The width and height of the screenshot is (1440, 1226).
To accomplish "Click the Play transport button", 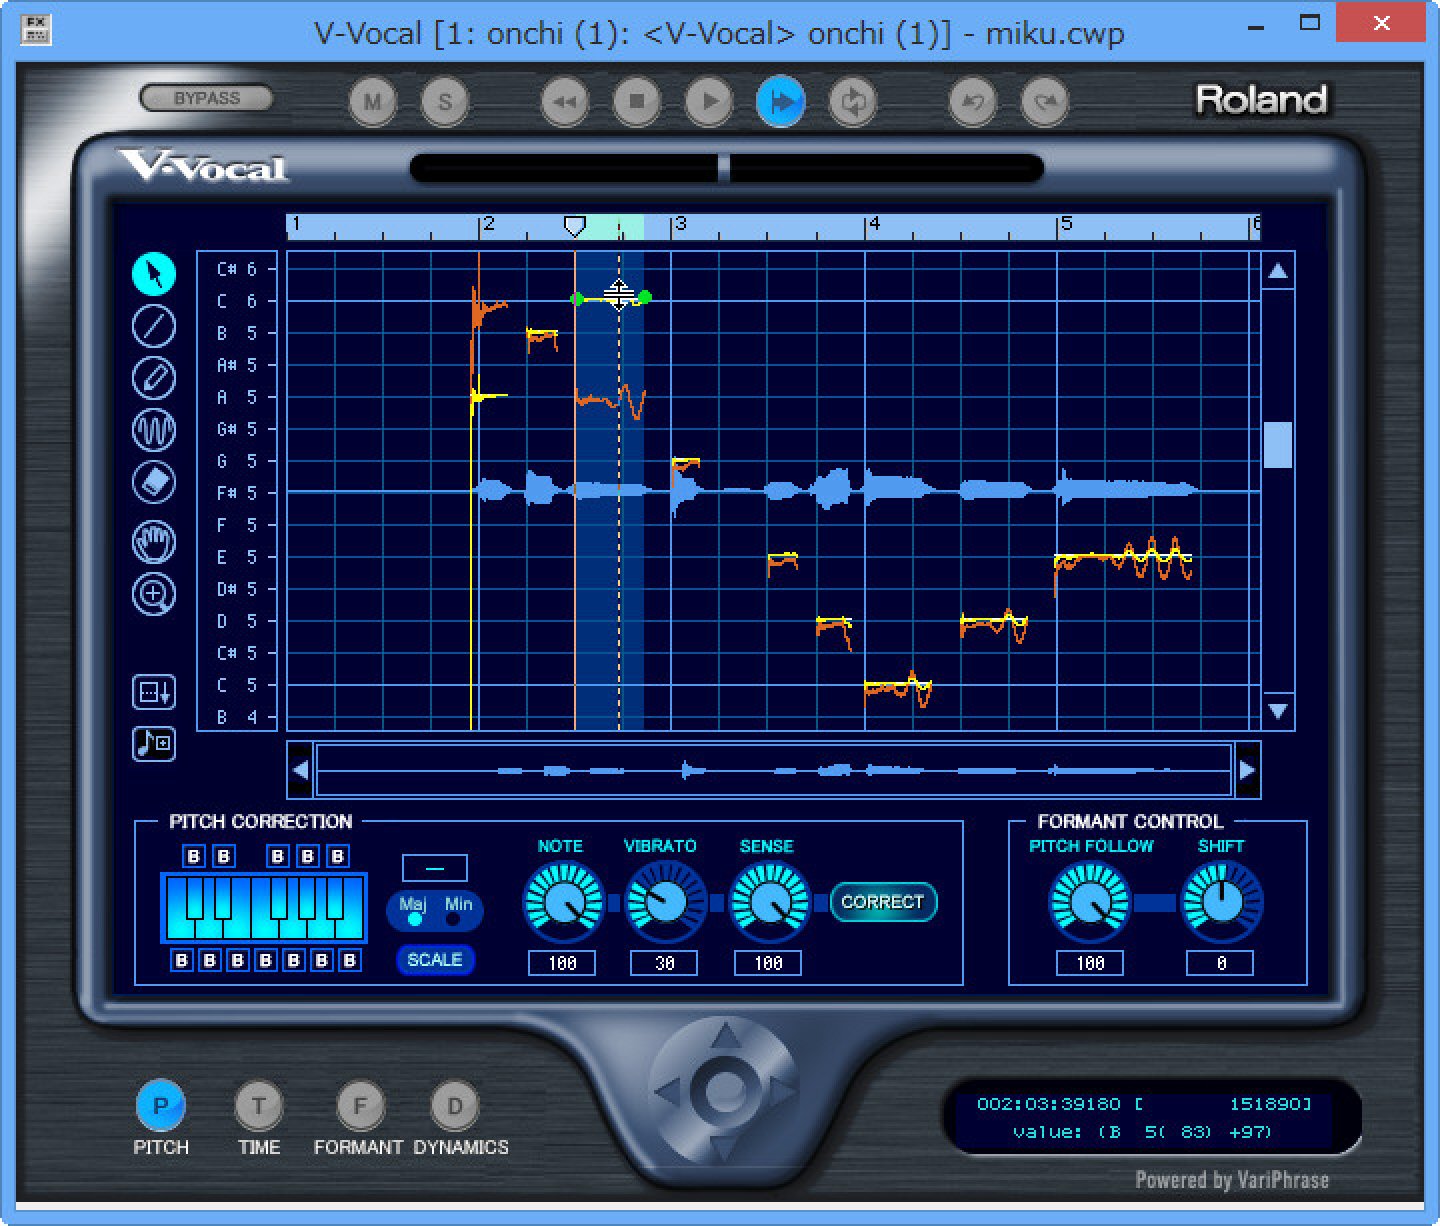I will click(709, 102).
